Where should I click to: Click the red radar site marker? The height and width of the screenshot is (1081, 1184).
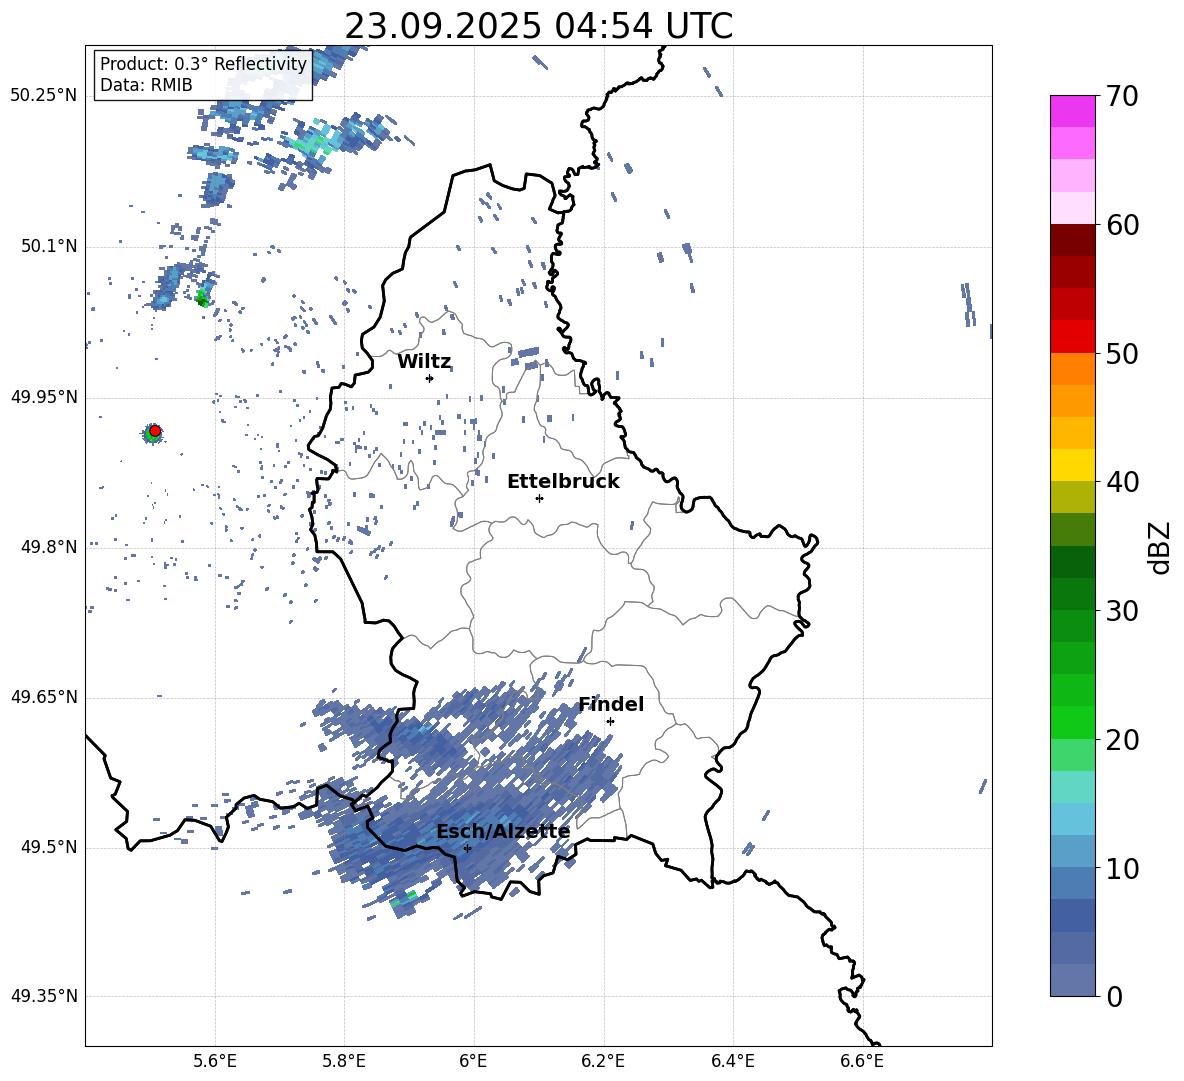155,431
